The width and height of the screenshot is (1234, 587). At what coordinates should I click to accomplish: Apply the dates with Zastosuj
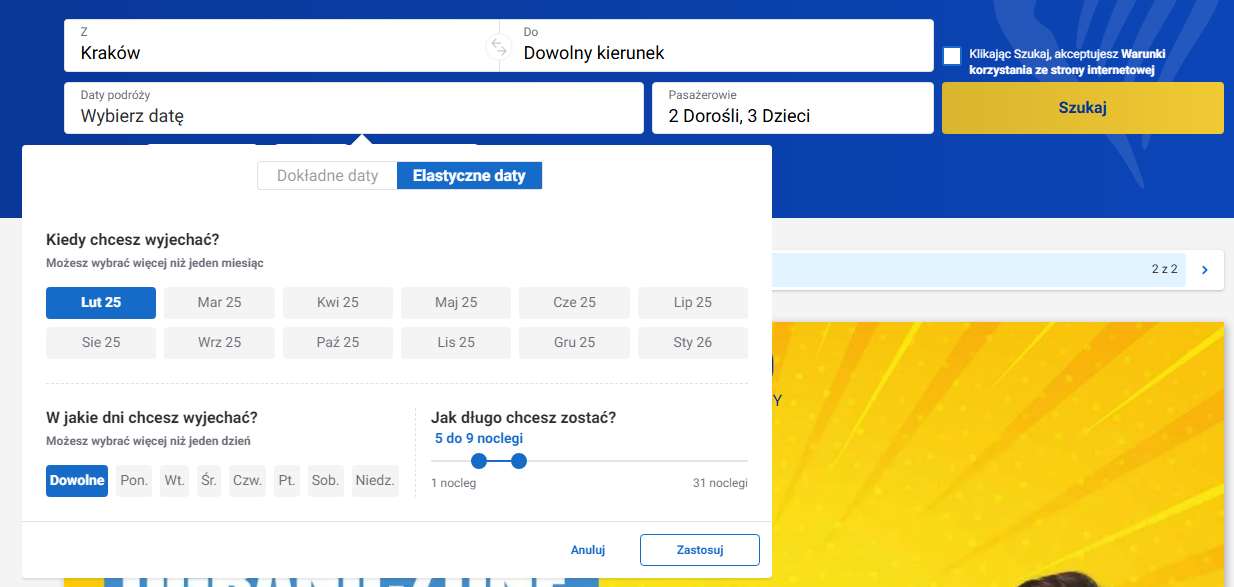pyautogui.click(x=700, y=550)
